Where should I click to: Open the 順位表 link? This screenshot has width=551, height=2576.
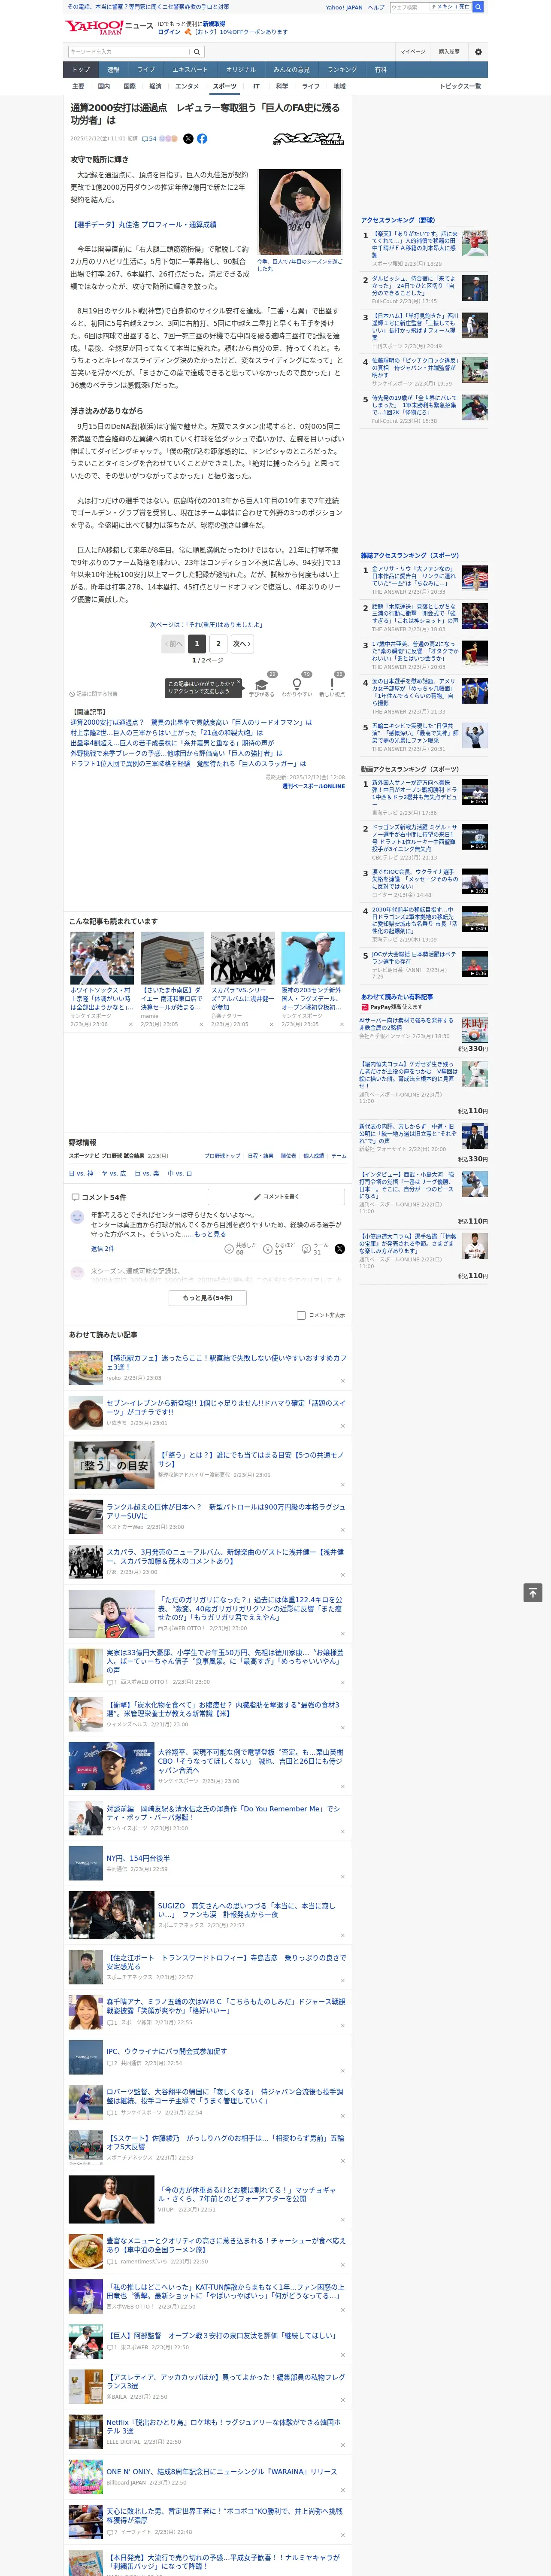tap(288, 1156)
